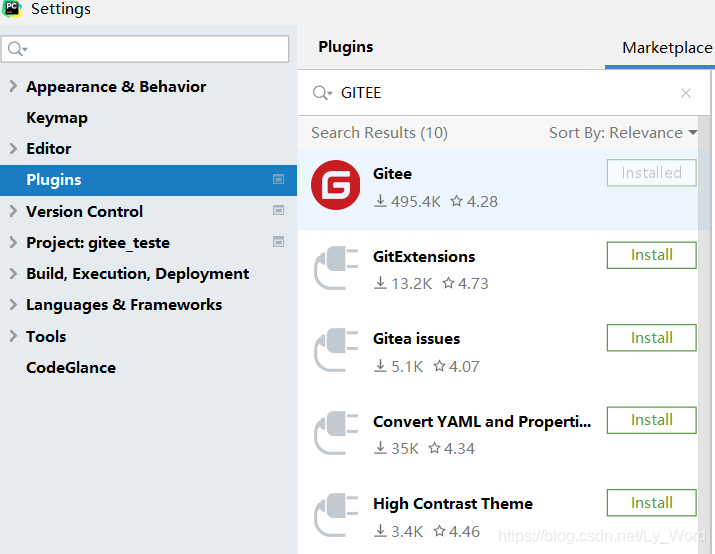The width and height of the screenshot is (715, 554).
Task: Install the Gitea issues plugin
Action: (651, 338)
